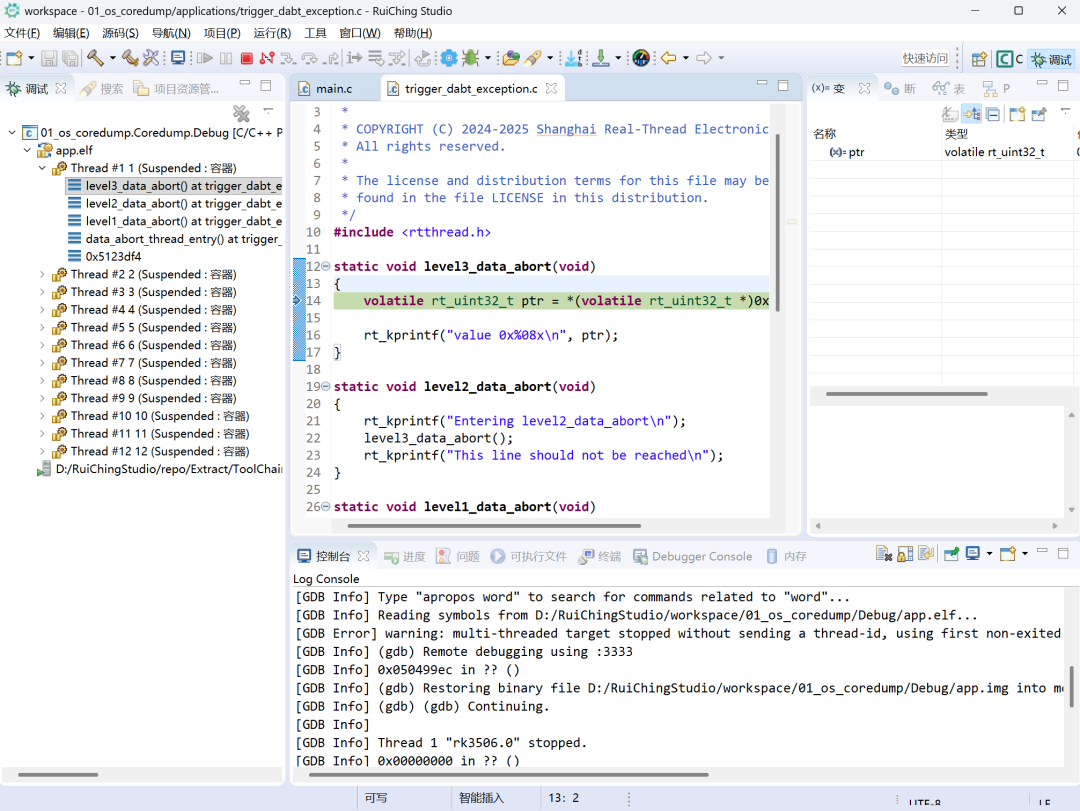This screenshot has width=1080, height=811.
Task: Click the blue gear icon in toolbar
Action: [x=449, y=59]
